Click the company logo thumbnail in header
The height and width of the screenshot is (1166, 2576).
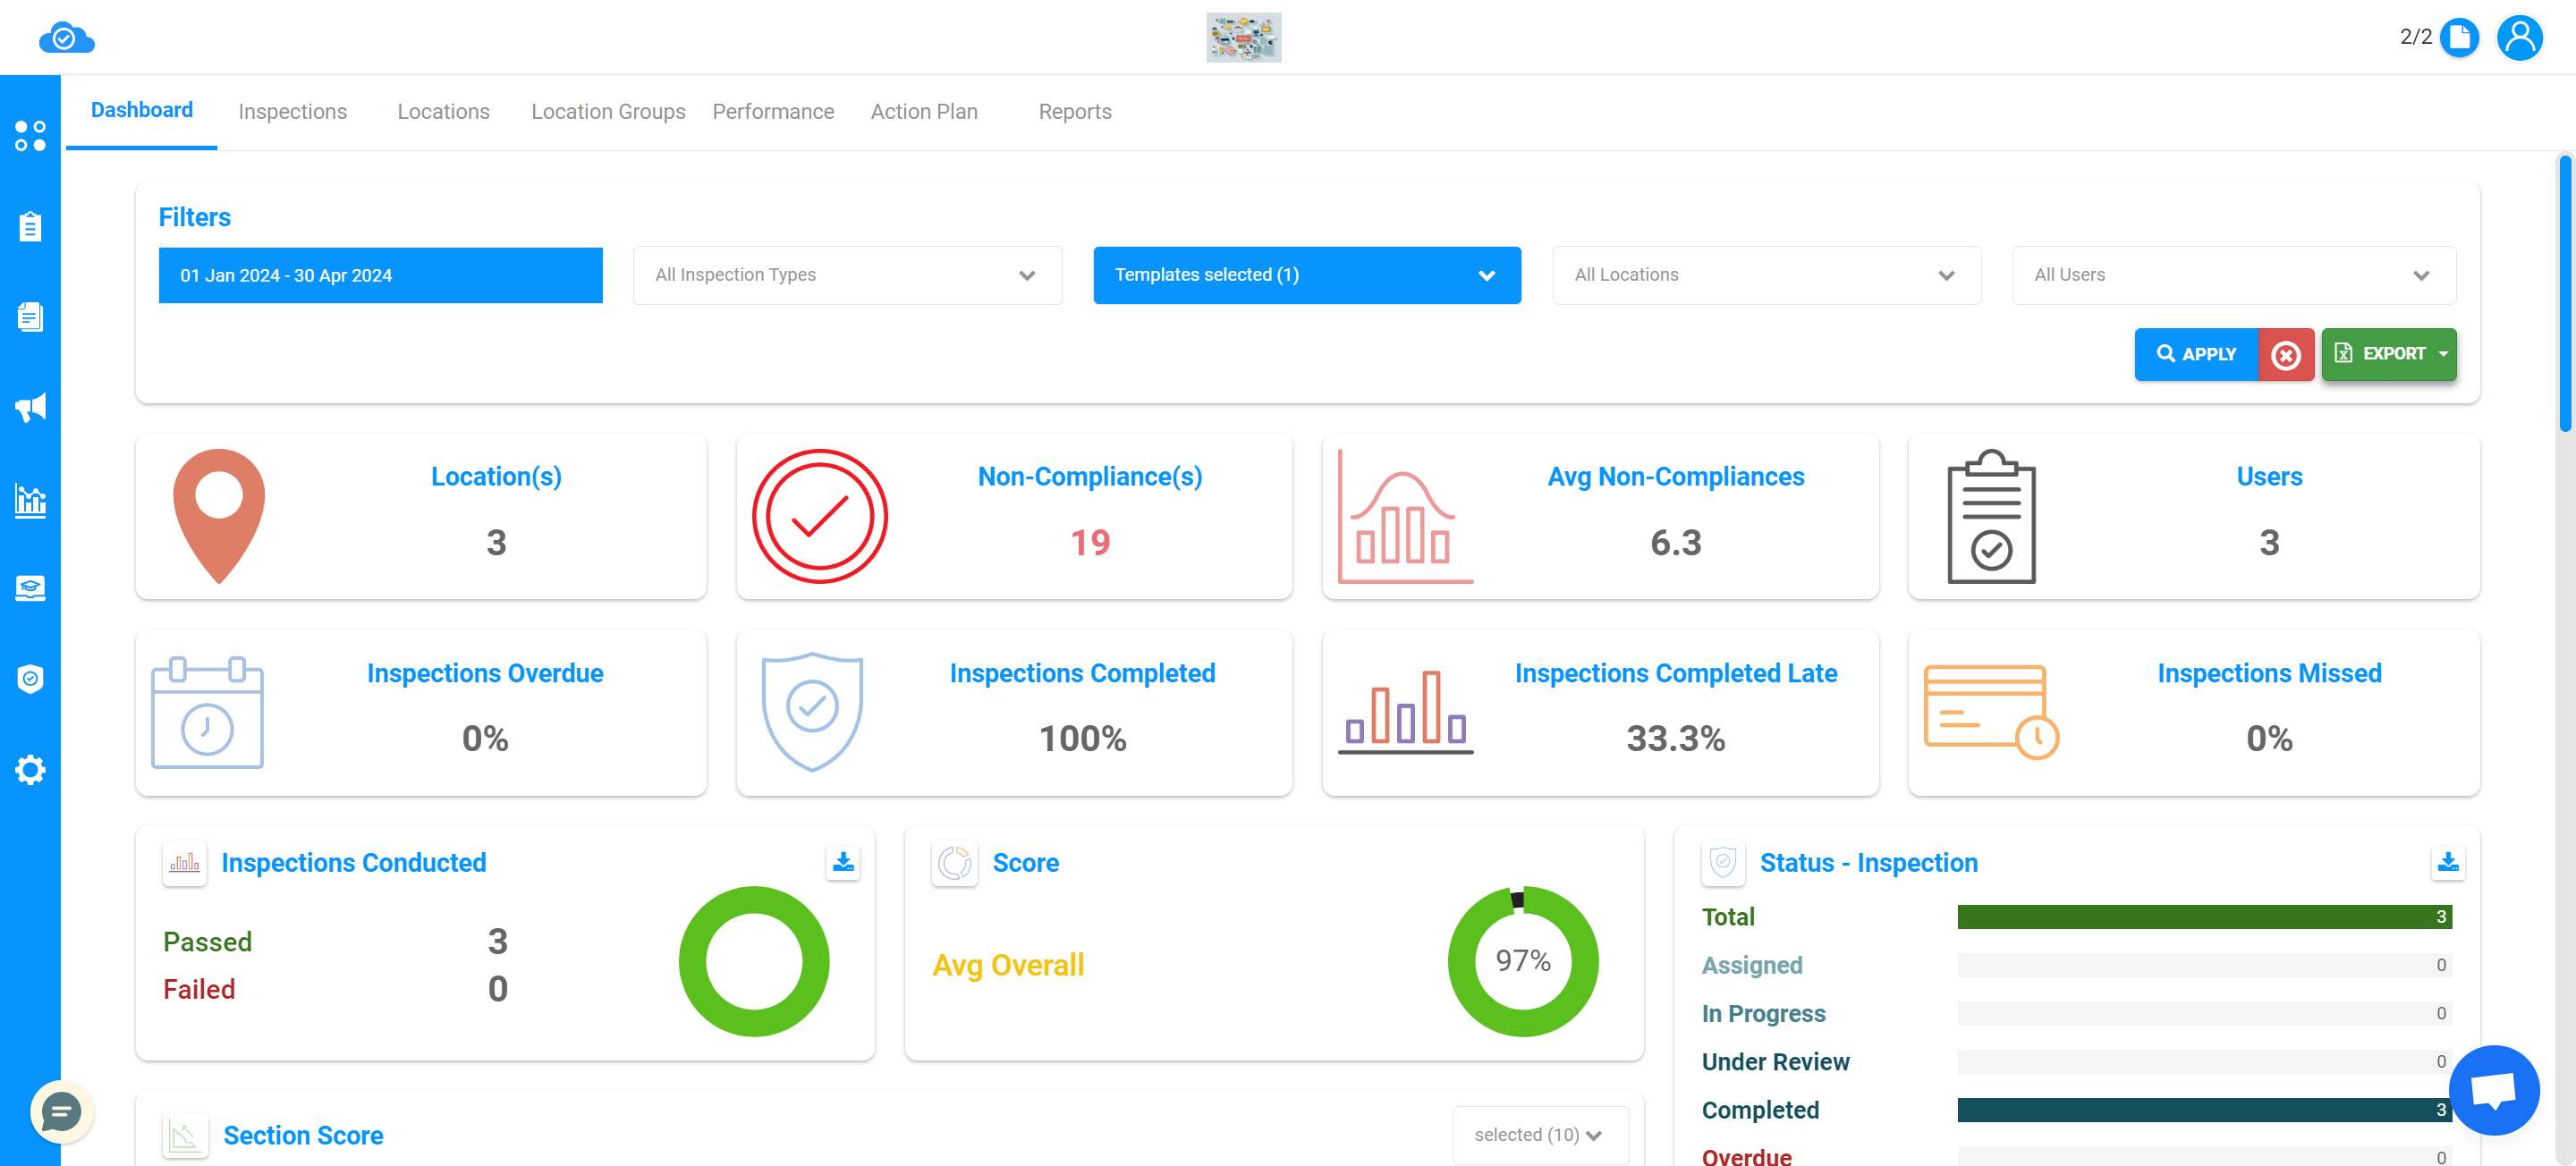(1243, 38)
